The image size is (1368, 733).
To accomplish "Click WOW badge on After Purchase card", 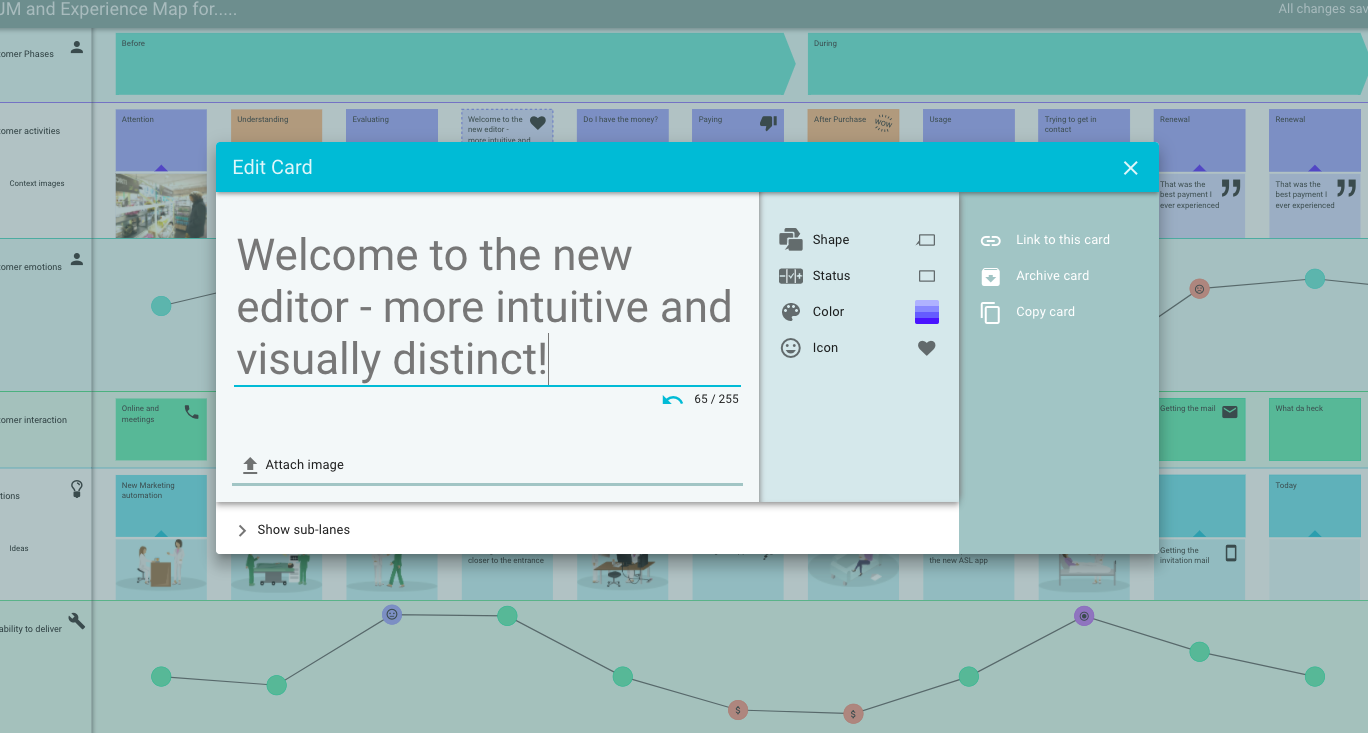I will pyautogui.click(x=883, y=123).
